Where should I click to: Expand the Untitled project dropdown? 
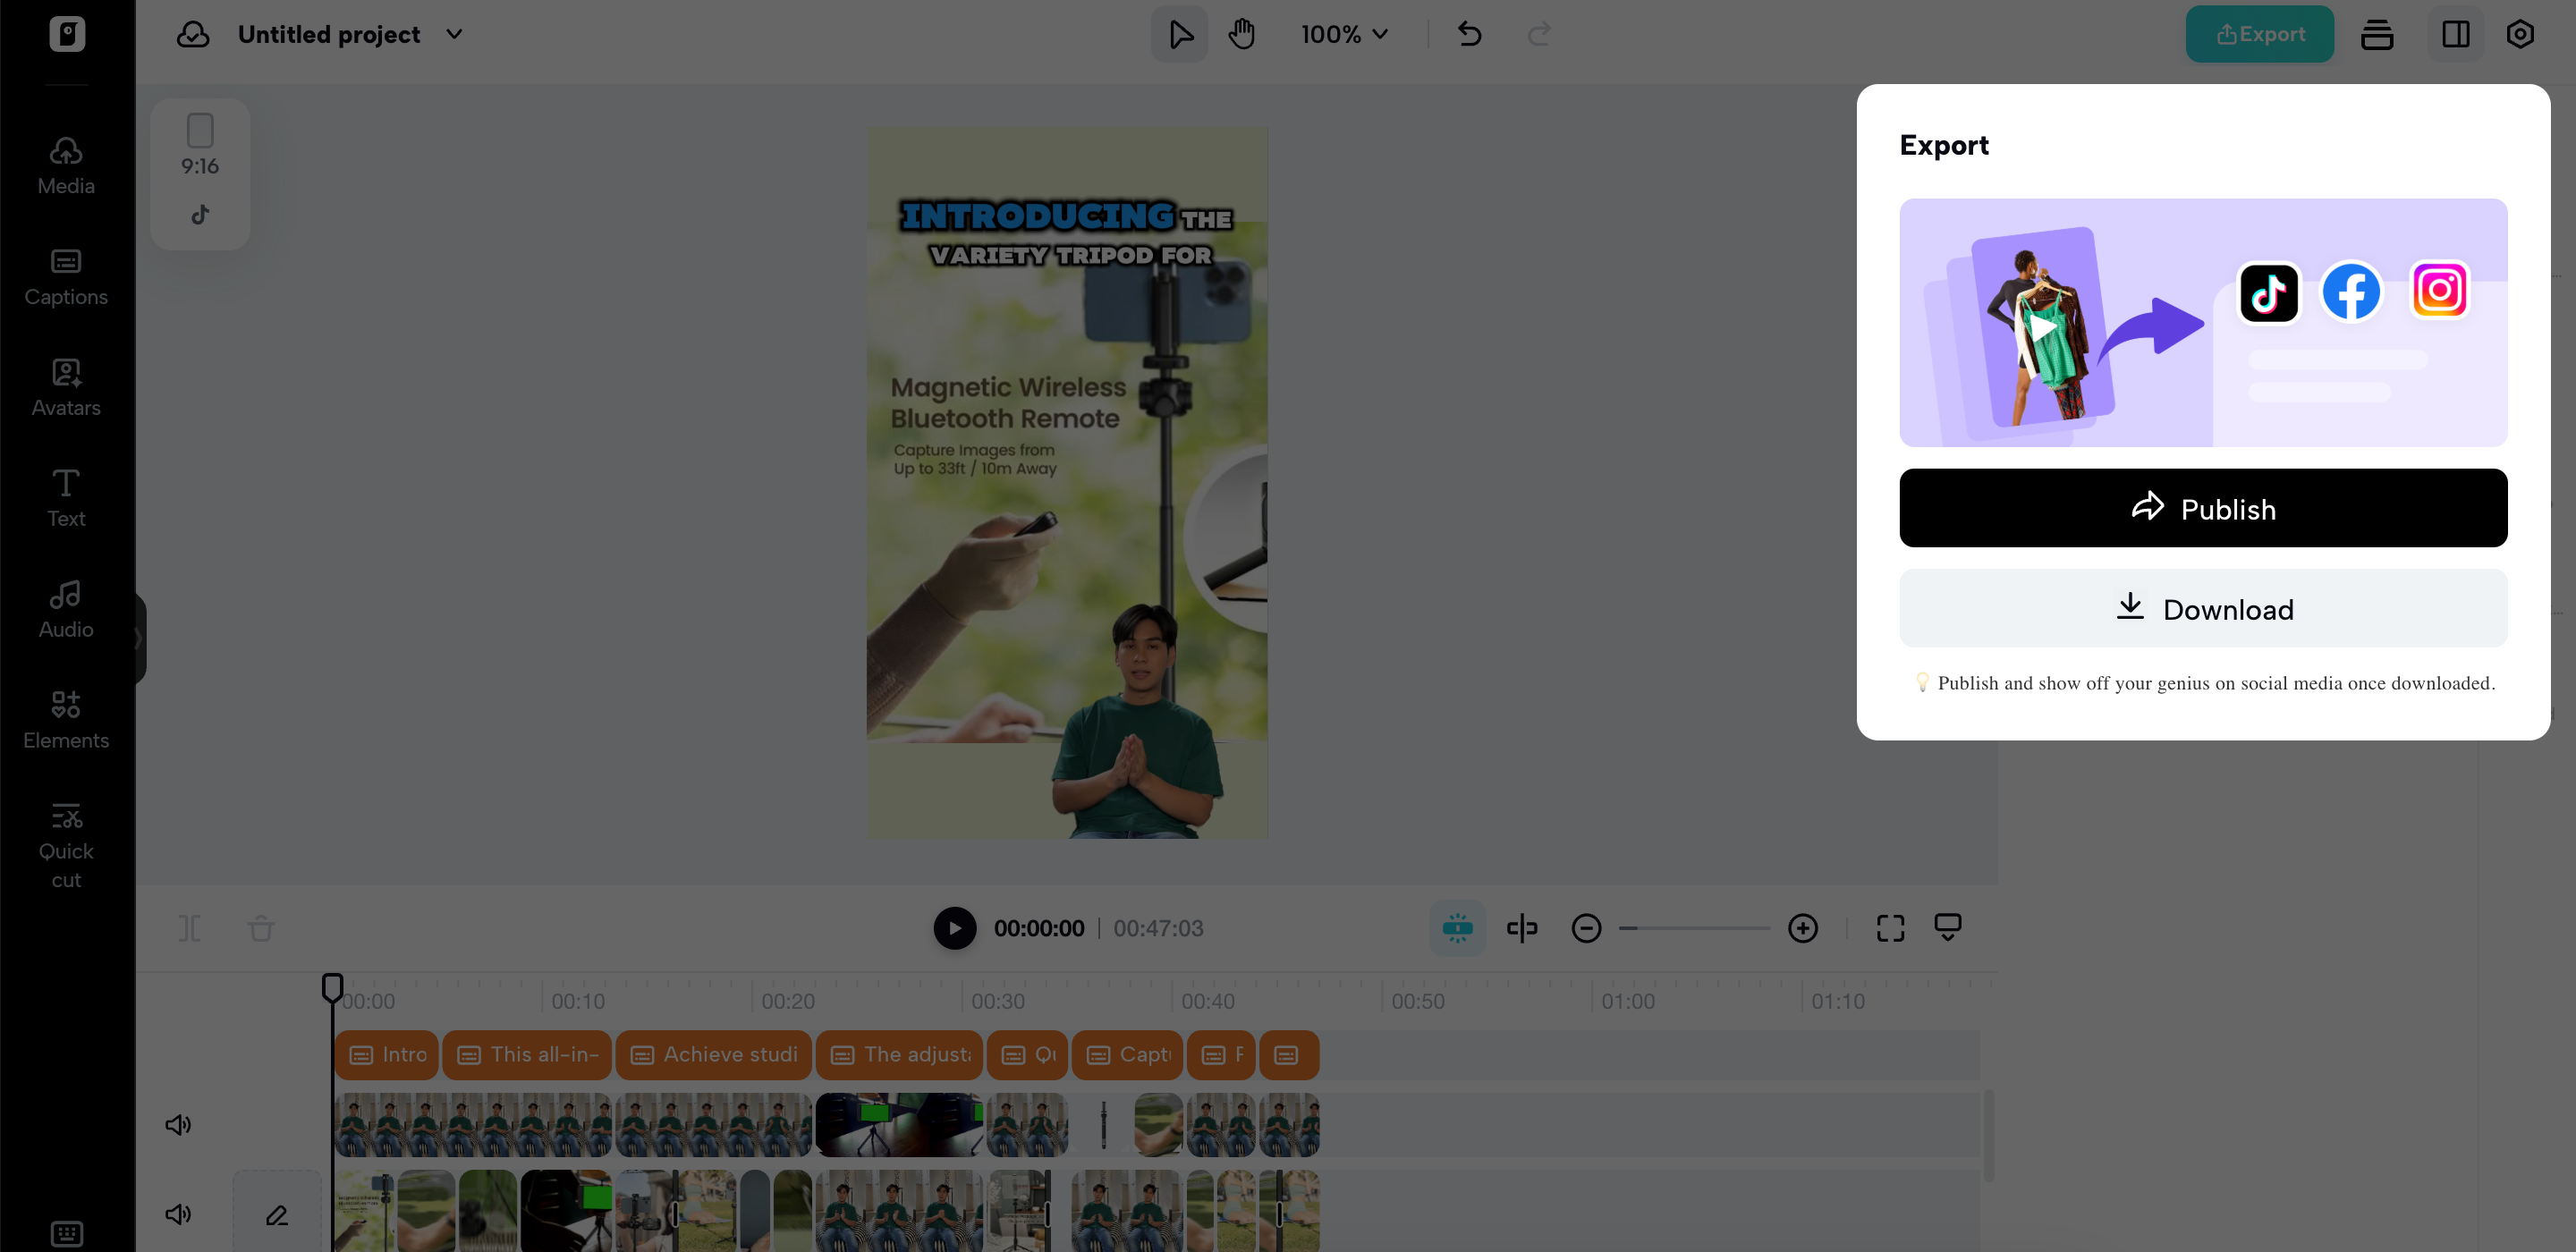[x=454, y=34]
